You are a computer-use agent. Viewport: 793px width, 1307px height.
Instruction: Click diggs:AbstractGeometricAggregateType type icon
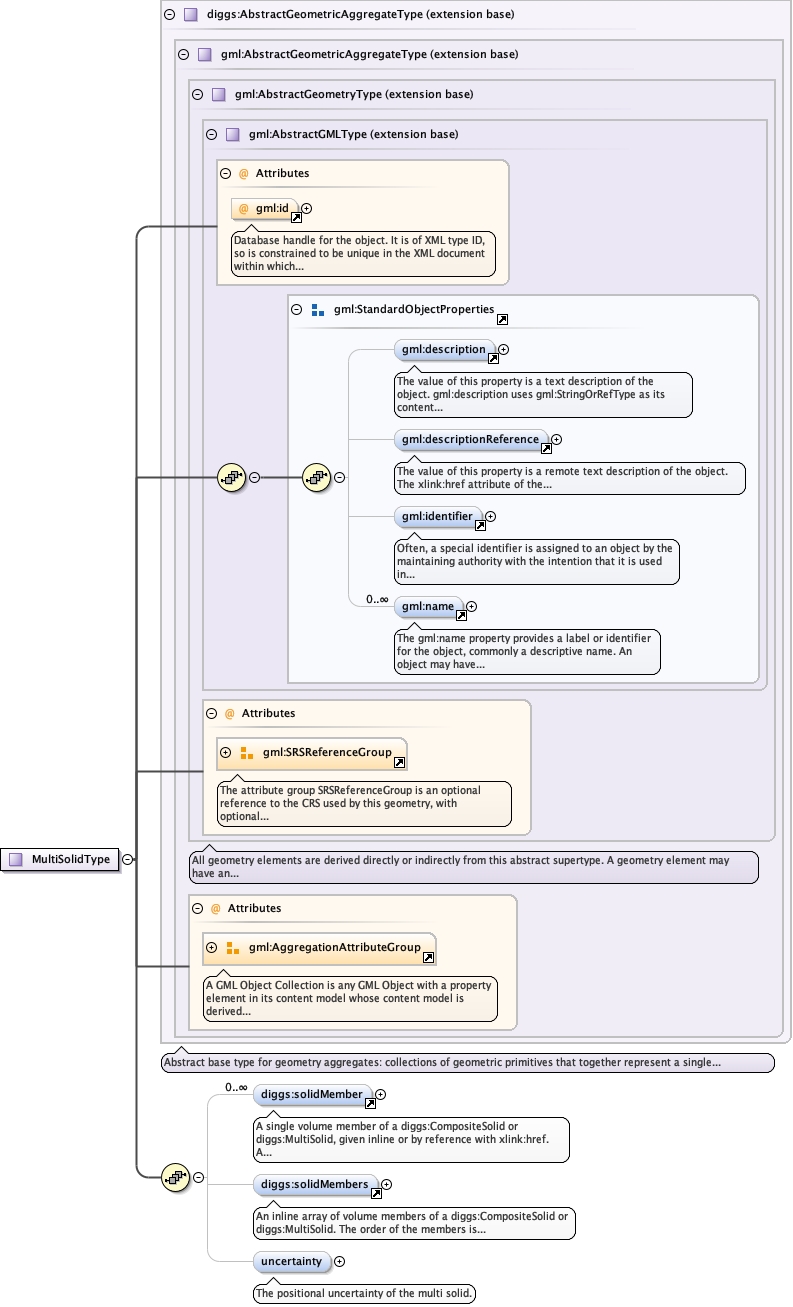(x=191, y=15)
